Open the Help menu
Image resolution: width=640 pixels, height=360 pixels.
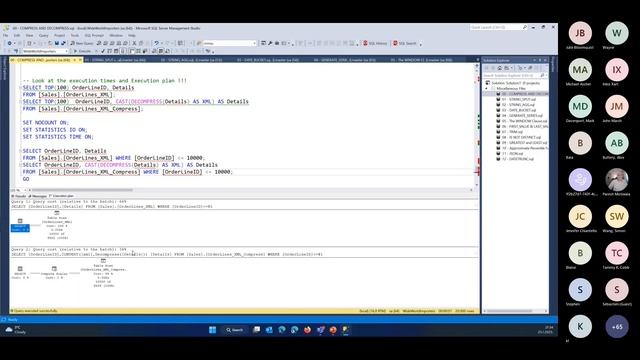(x=132, y=36)
